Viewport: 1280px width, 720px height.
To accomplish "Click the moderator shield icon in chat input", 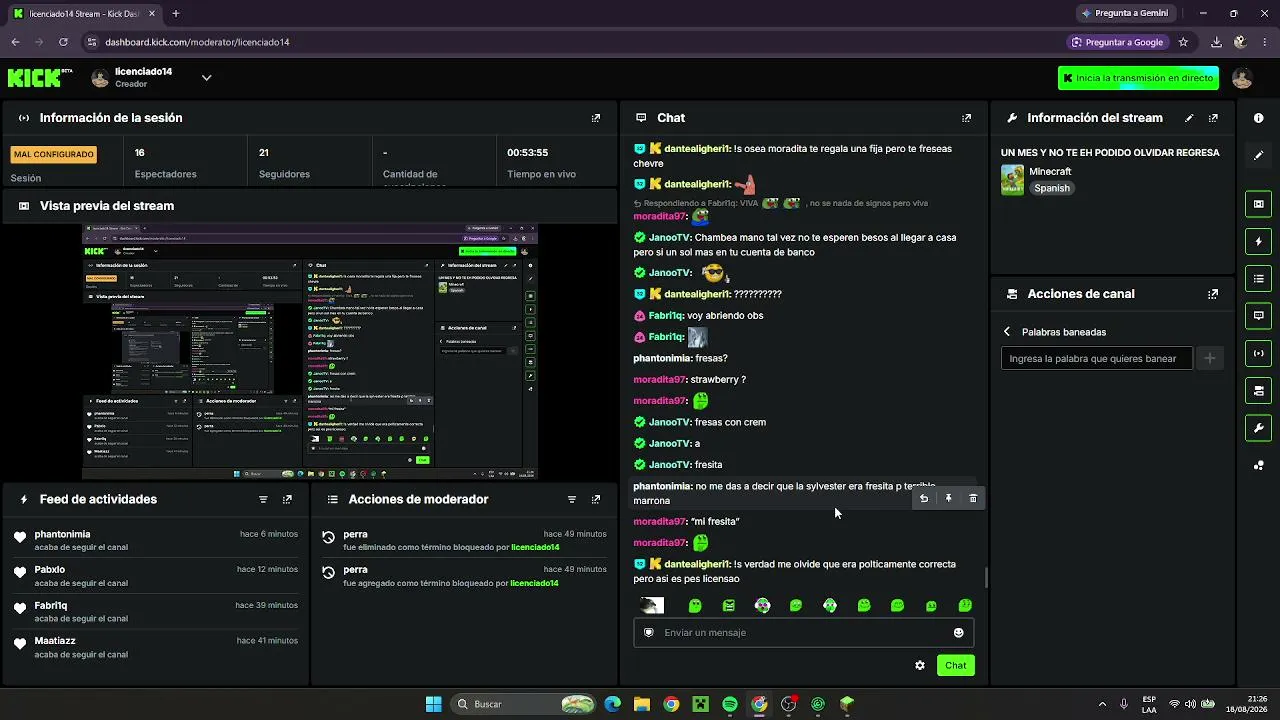I will pyautogui.click(x=648, y=632).
